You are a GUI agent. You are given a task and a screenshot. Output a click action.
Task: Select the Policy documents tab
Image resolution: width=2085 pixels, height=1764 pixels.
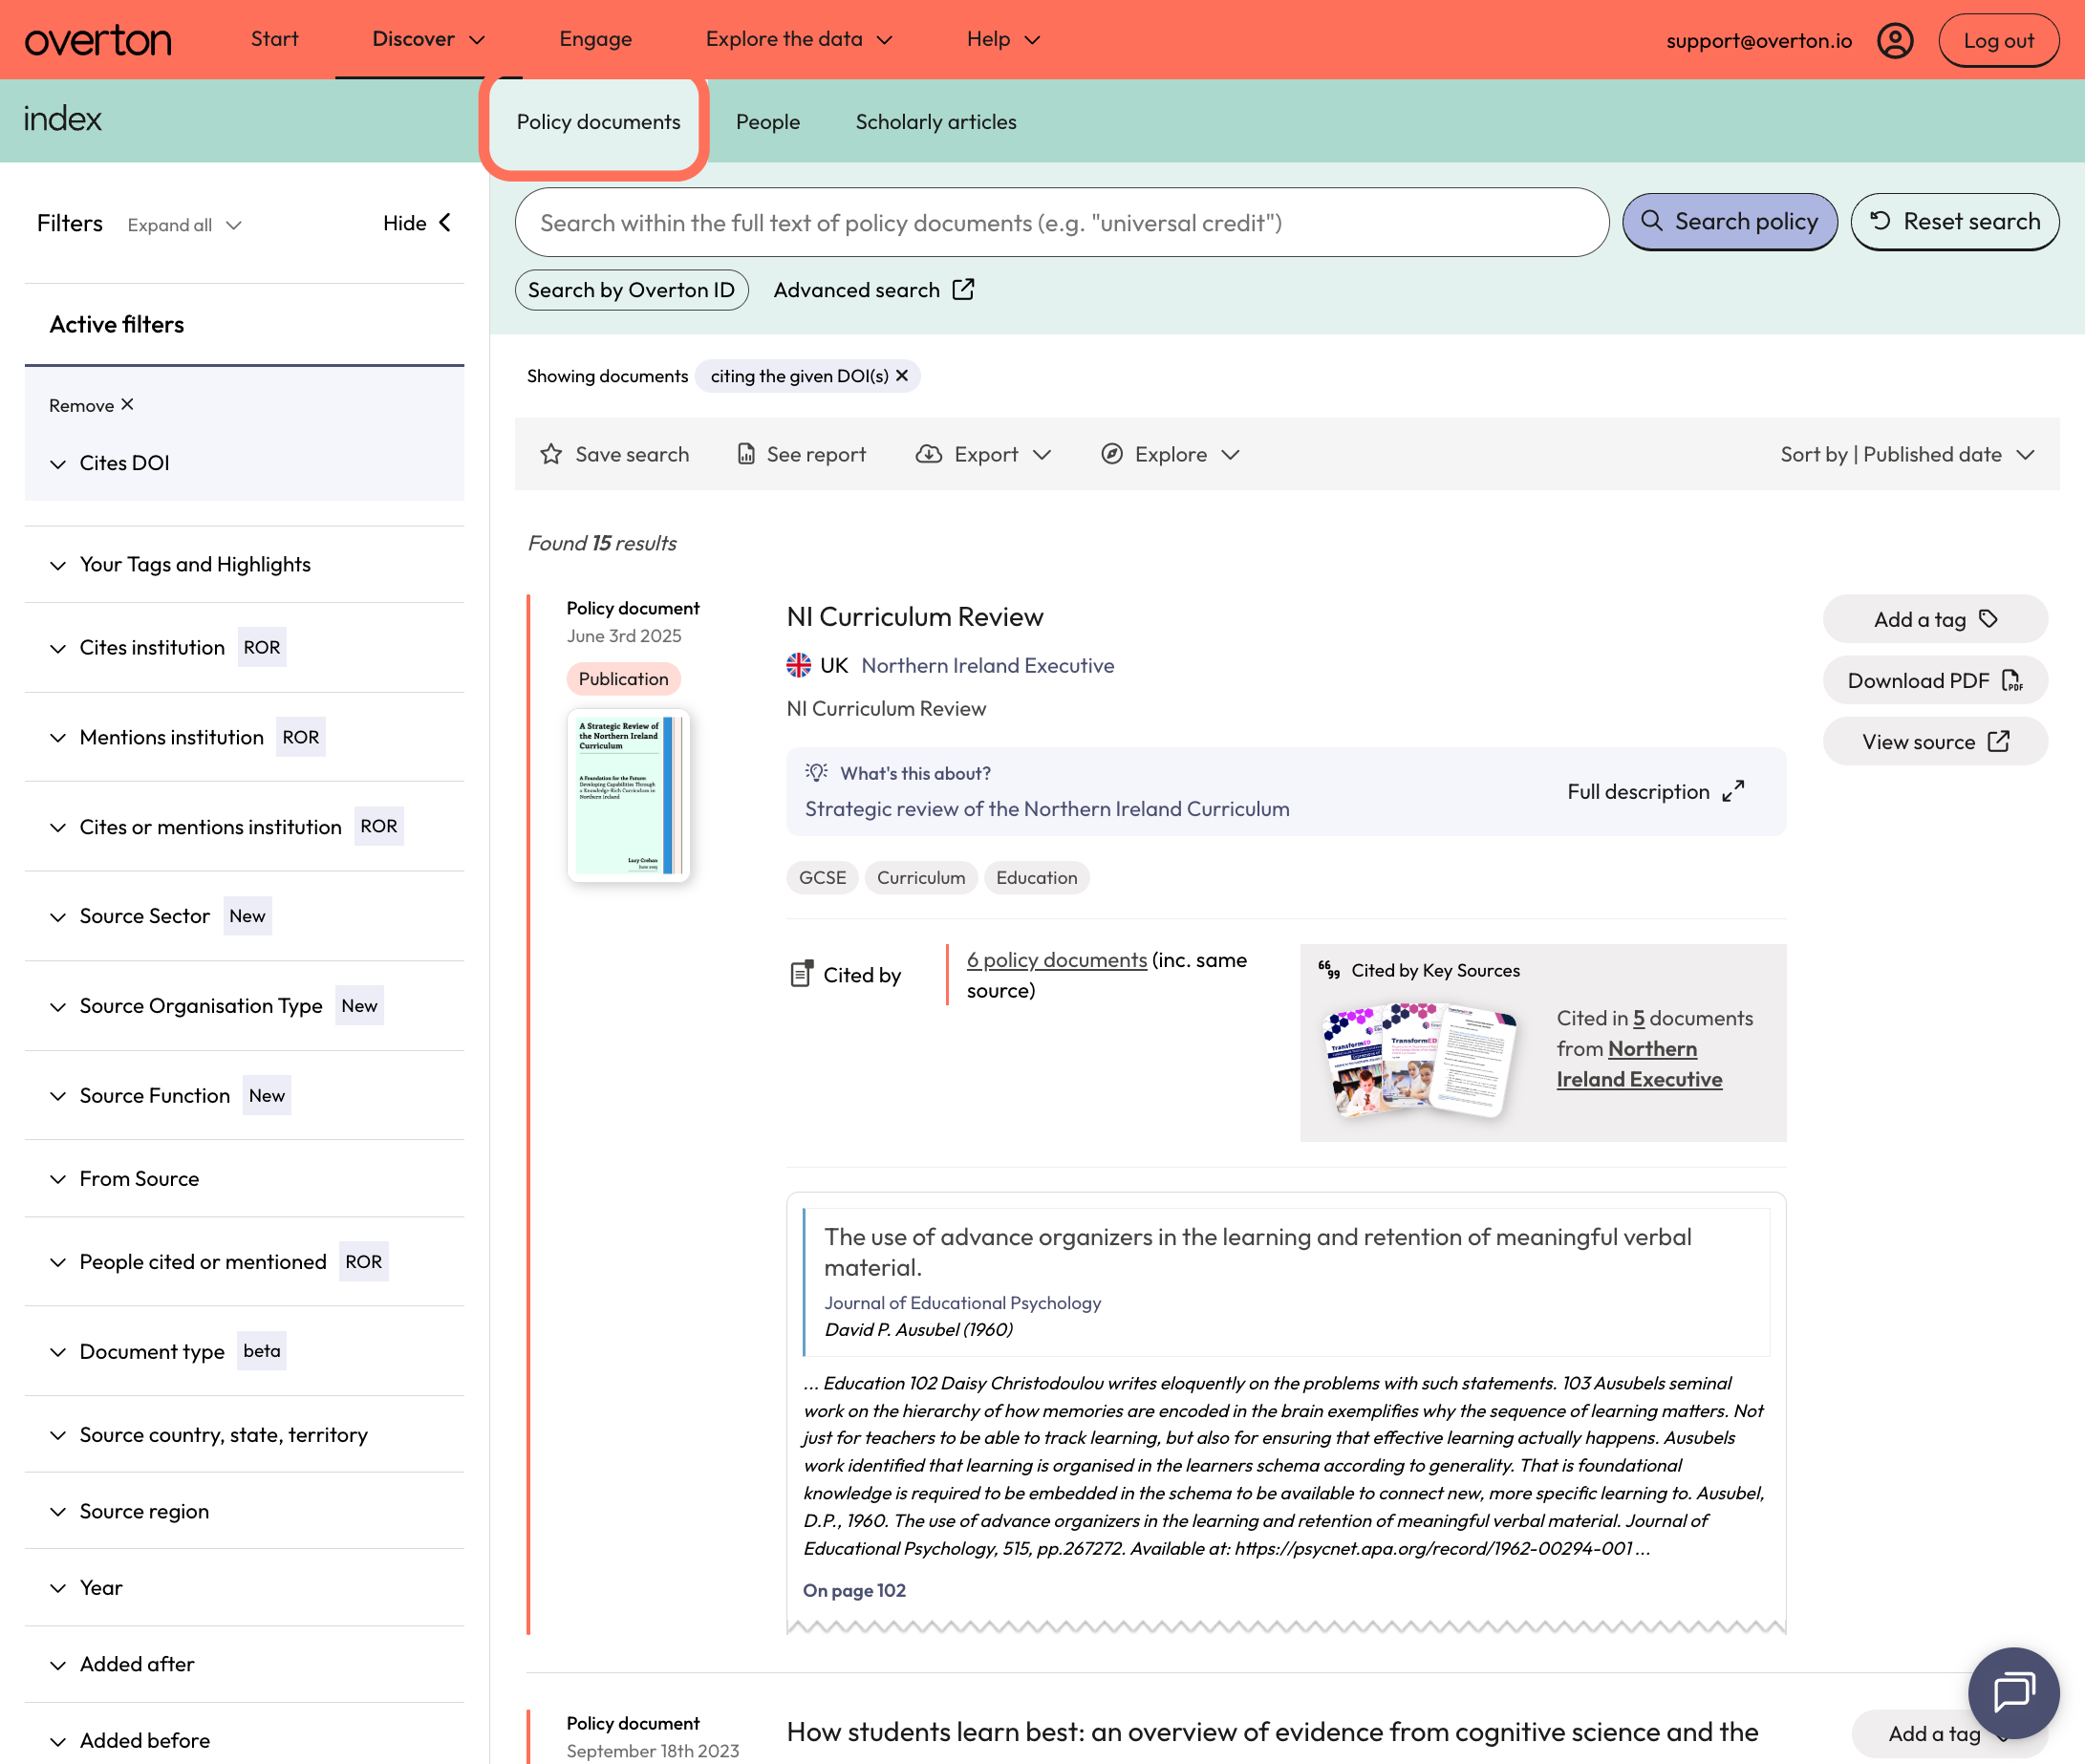[598, 121]
